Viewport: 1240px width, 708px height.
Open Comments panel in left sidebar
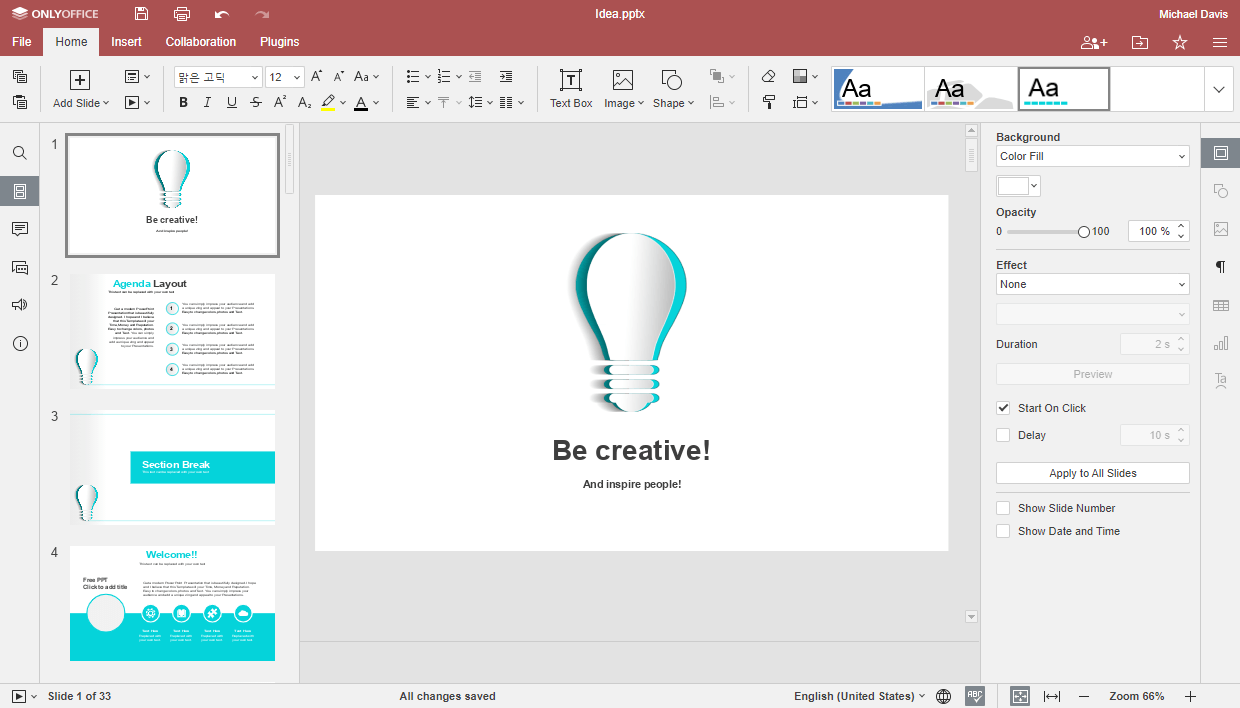[x=19, y=229]
